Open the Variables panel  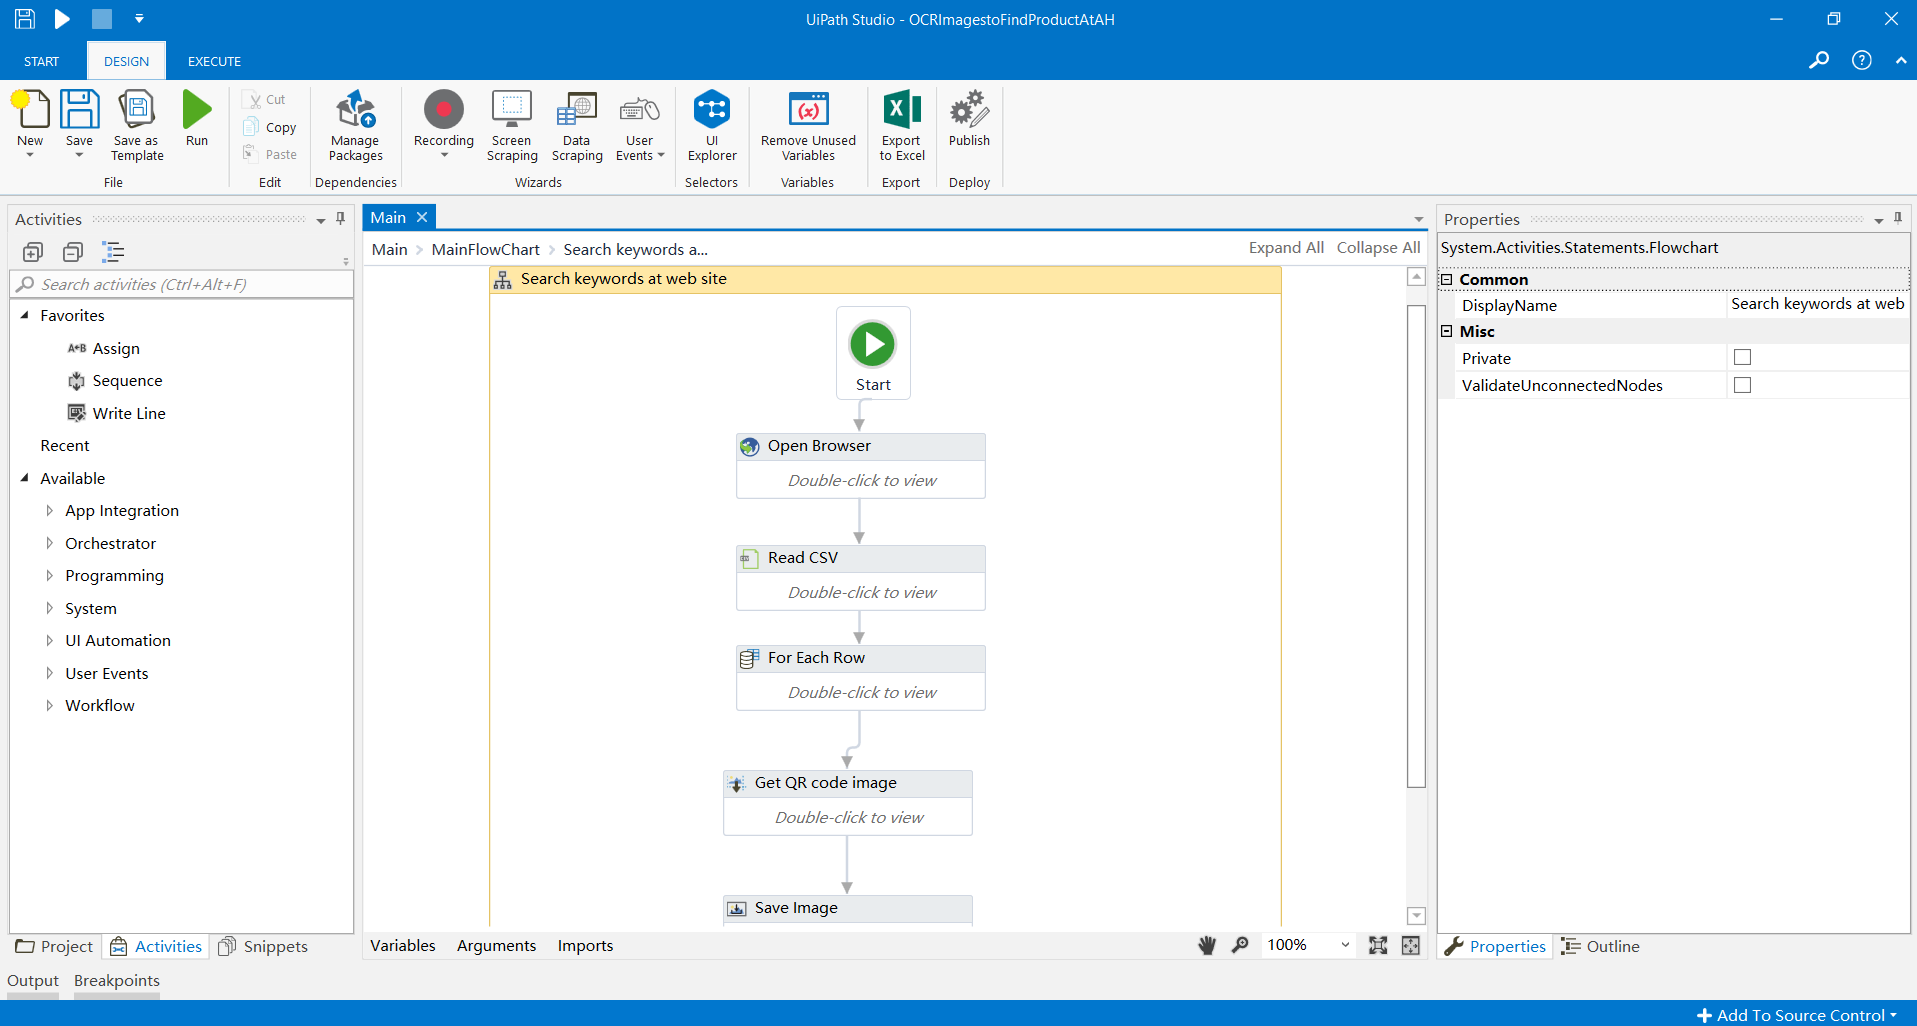403,945
